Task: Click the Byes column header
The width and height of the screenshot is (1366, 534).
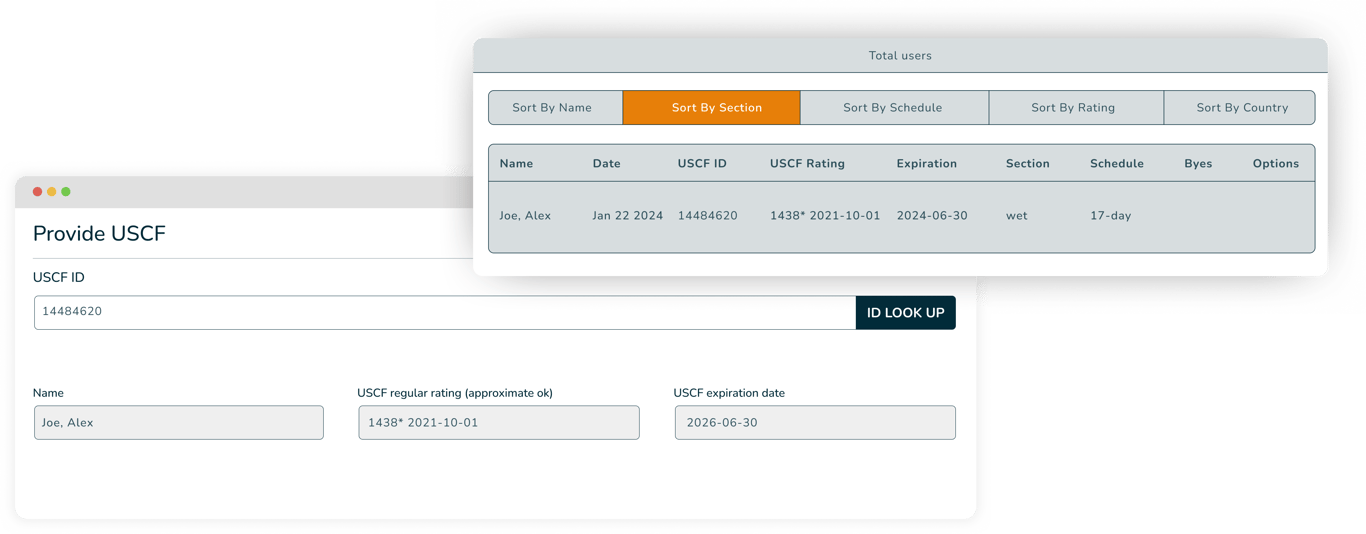Action: tap(1198, 164)
